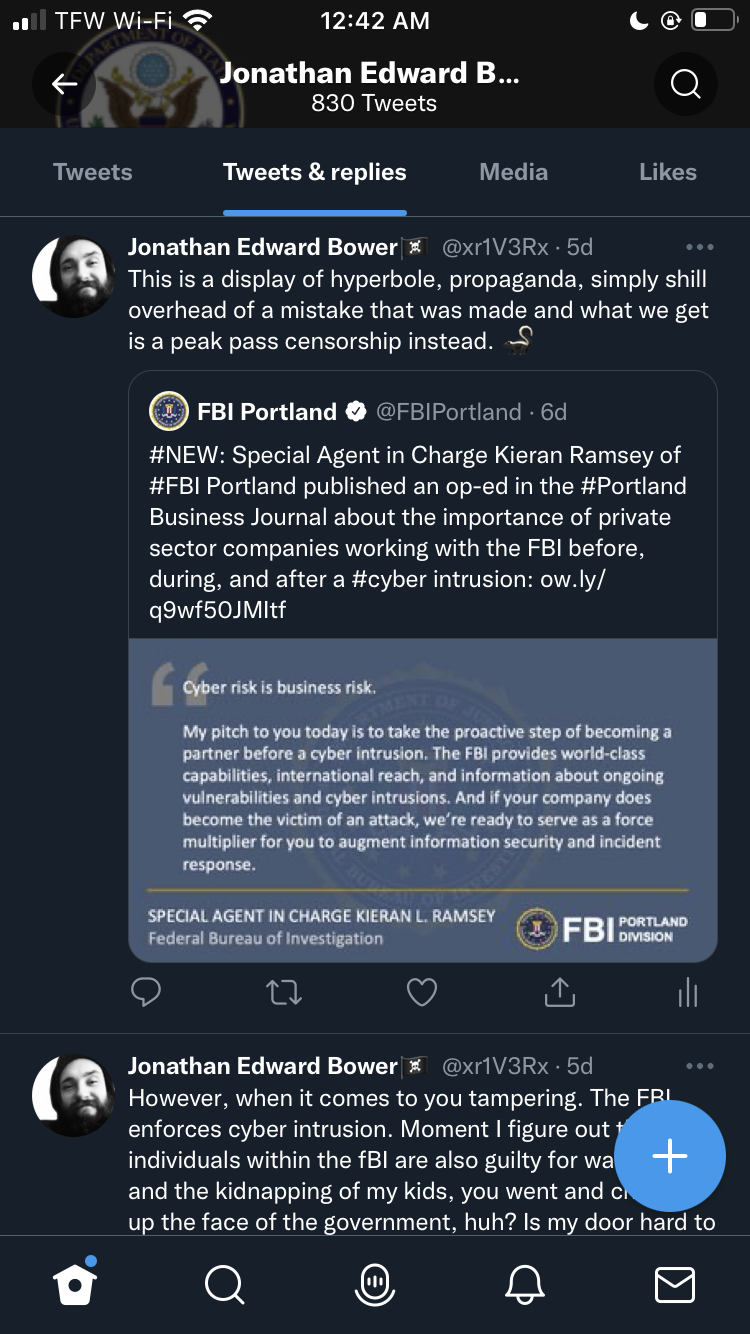View tweet analytics bar chart icon
The image size is (750, 1334).
tap(688, 992)
